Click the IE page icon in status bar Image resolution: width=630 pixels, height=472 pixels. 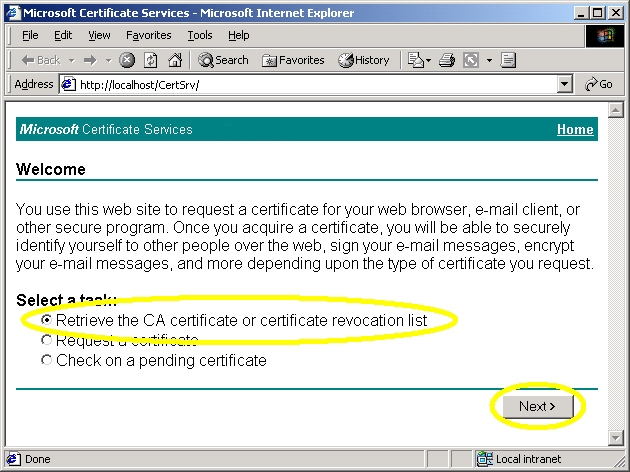(x=13, y=459)
